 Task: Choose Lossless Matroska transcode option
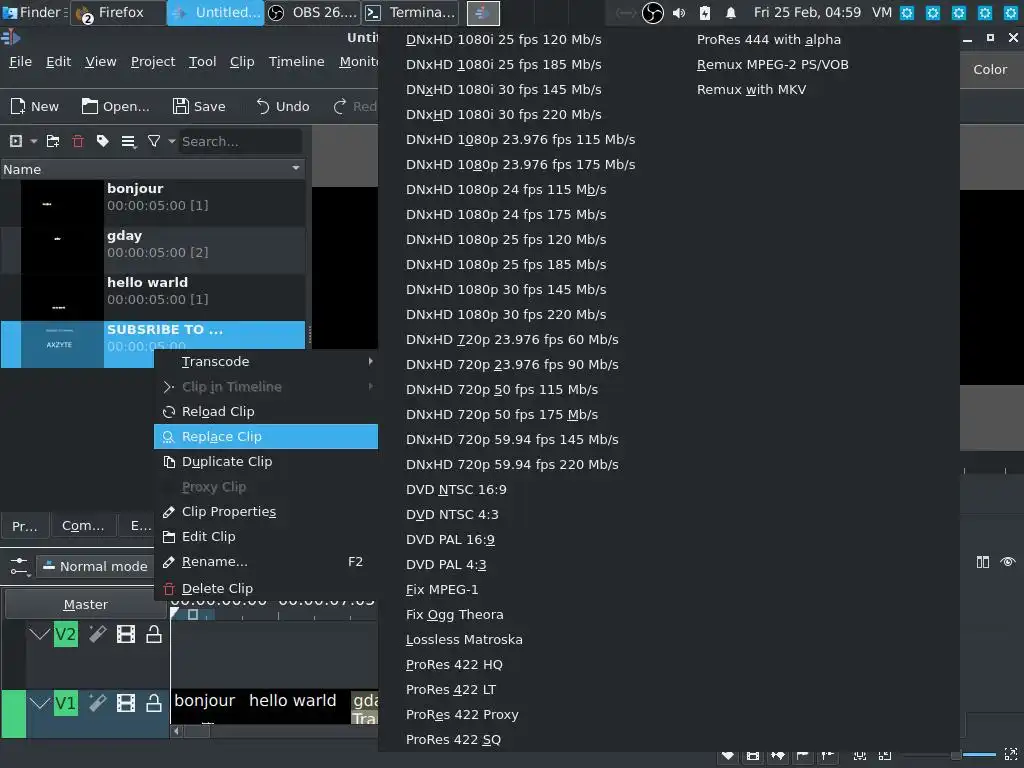(464, 639)
